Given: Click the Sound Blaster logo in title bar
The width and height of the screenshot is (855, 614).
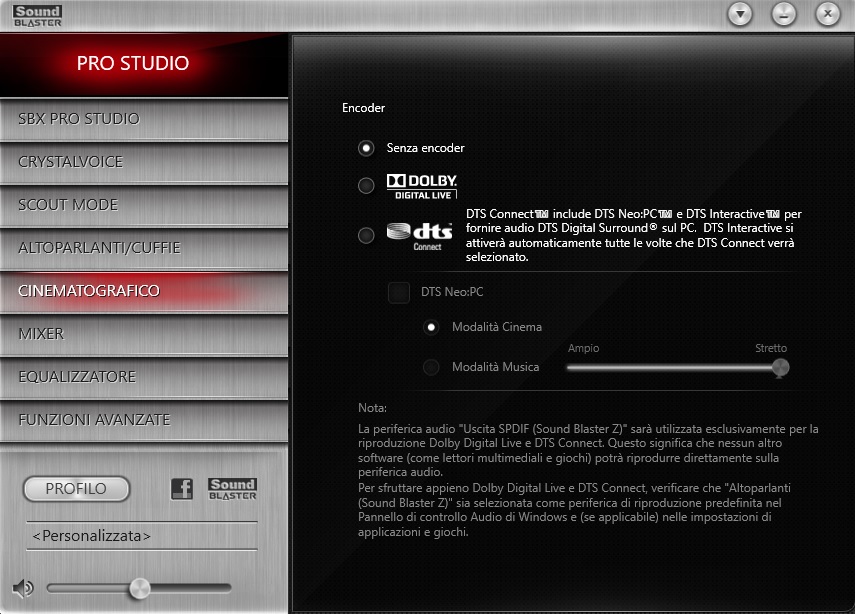Looking at the screenshot, I should coord(37,16).
